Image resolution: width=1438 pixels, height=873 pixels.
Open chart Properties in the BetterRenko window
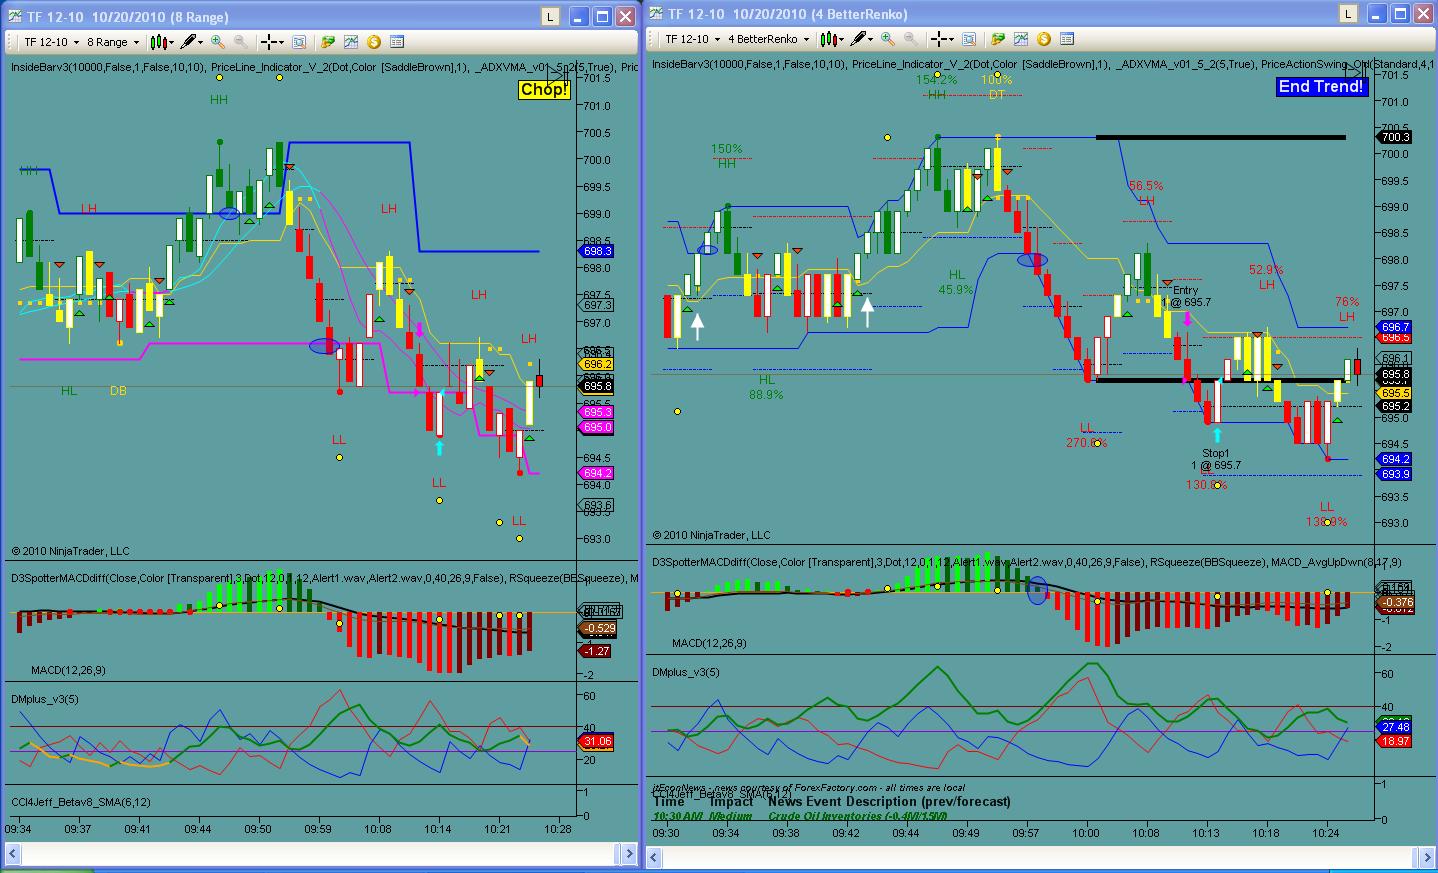pos(1067,39)
